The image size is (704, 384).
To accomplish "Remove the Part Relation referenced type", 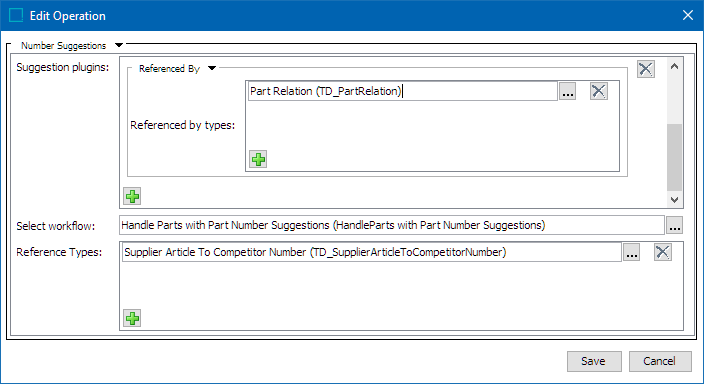I will (598, 91).
